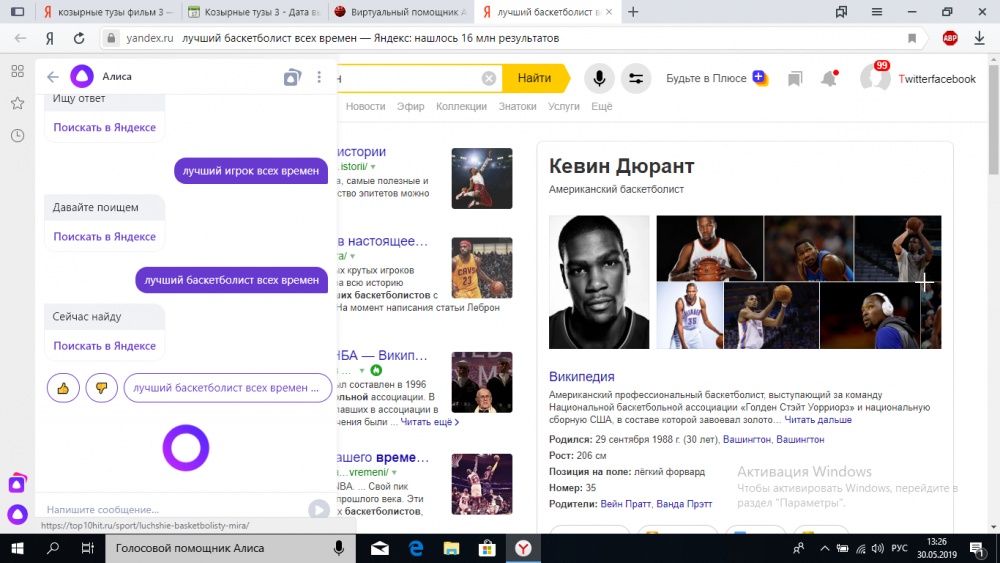Open the Знатоки search category

coord(517,106)
